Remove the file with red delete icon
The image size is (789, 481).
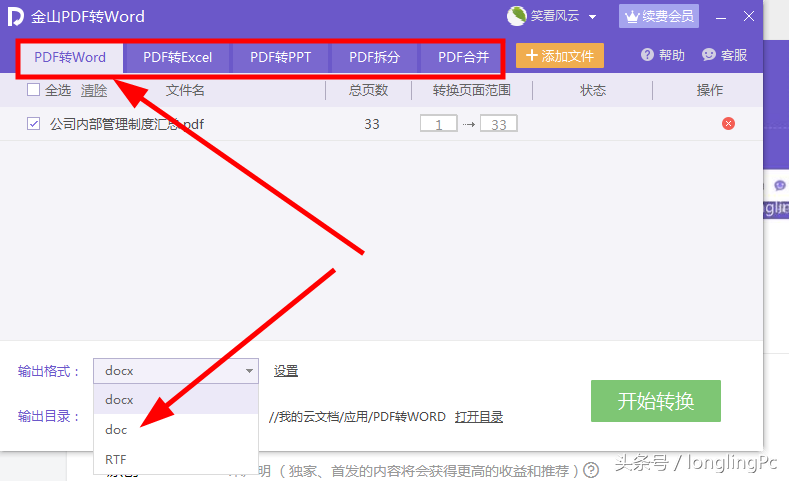coord(728,123)
